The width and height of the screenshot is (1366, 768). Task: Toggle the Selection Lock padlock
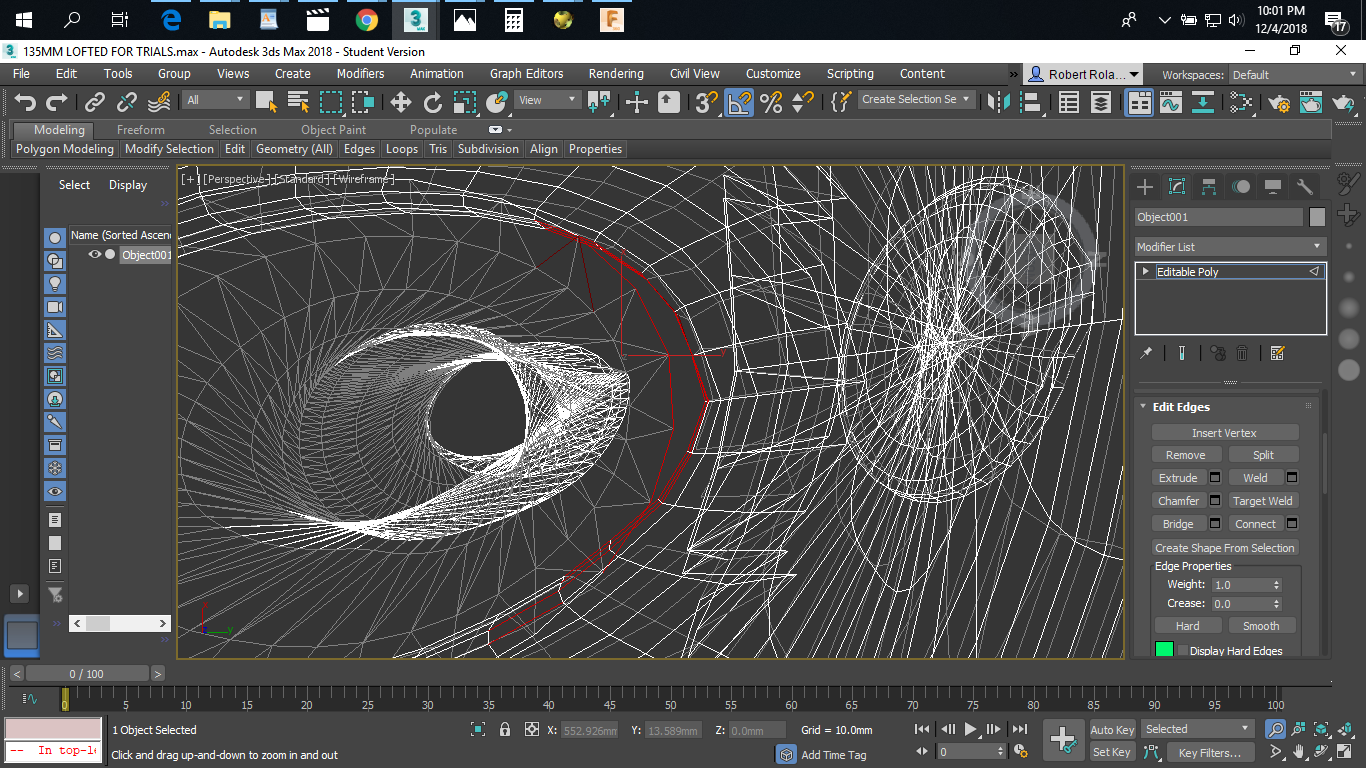click(505, 730)
